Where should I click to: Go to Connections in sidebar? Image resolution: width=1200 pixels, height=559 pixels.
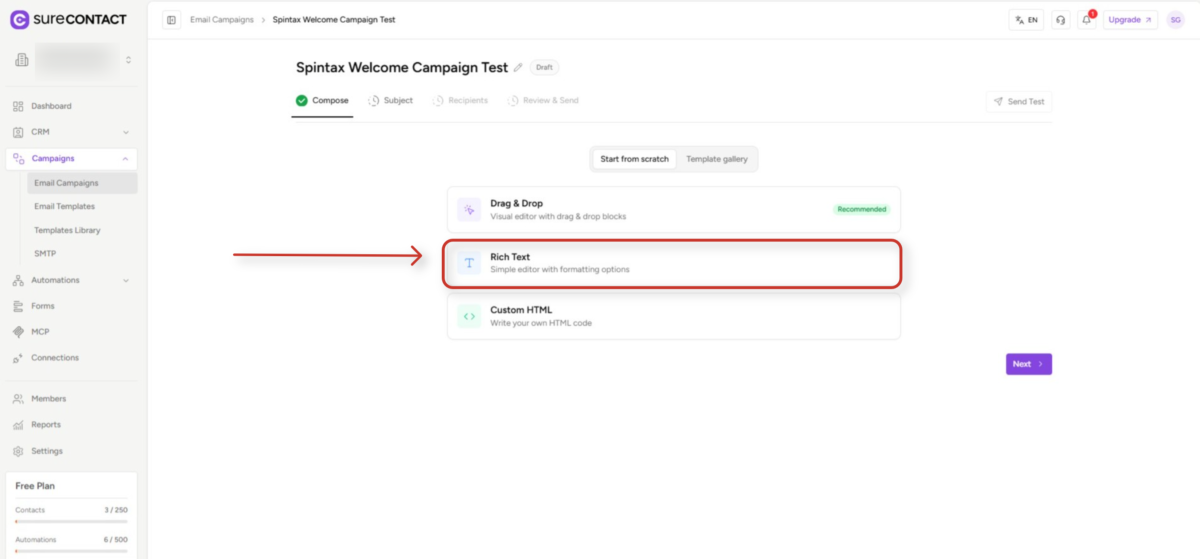tap(55, 358)
